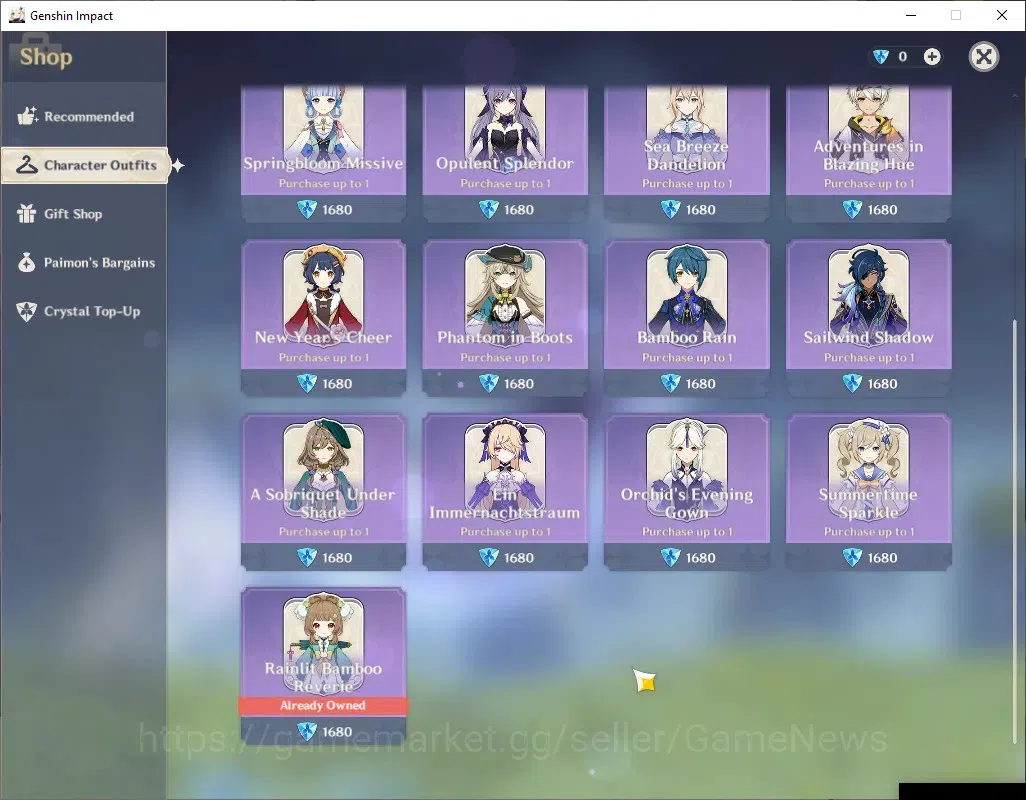This screenshot has width=1026, height=800.
Task: Click the 1680 price of Phantom in Boots
Action: 519,384
